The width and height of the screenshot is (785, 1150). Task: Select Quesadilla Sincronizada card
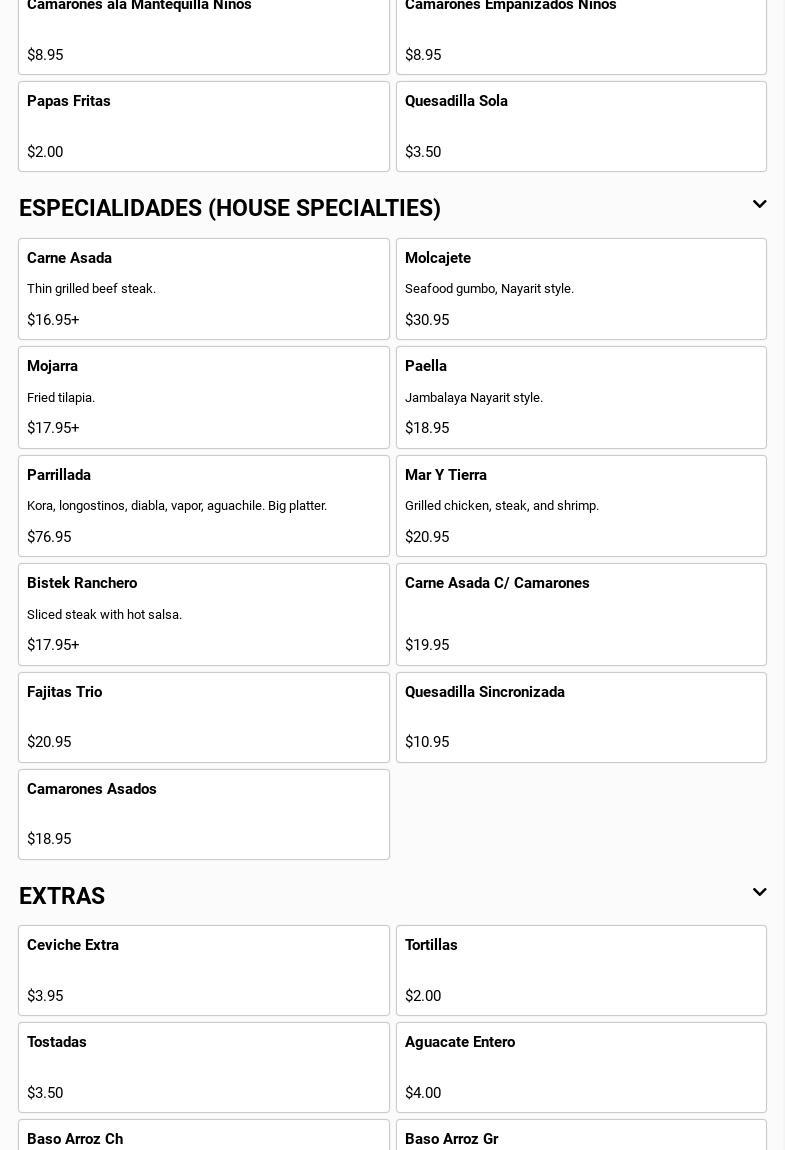click(581, 717)
